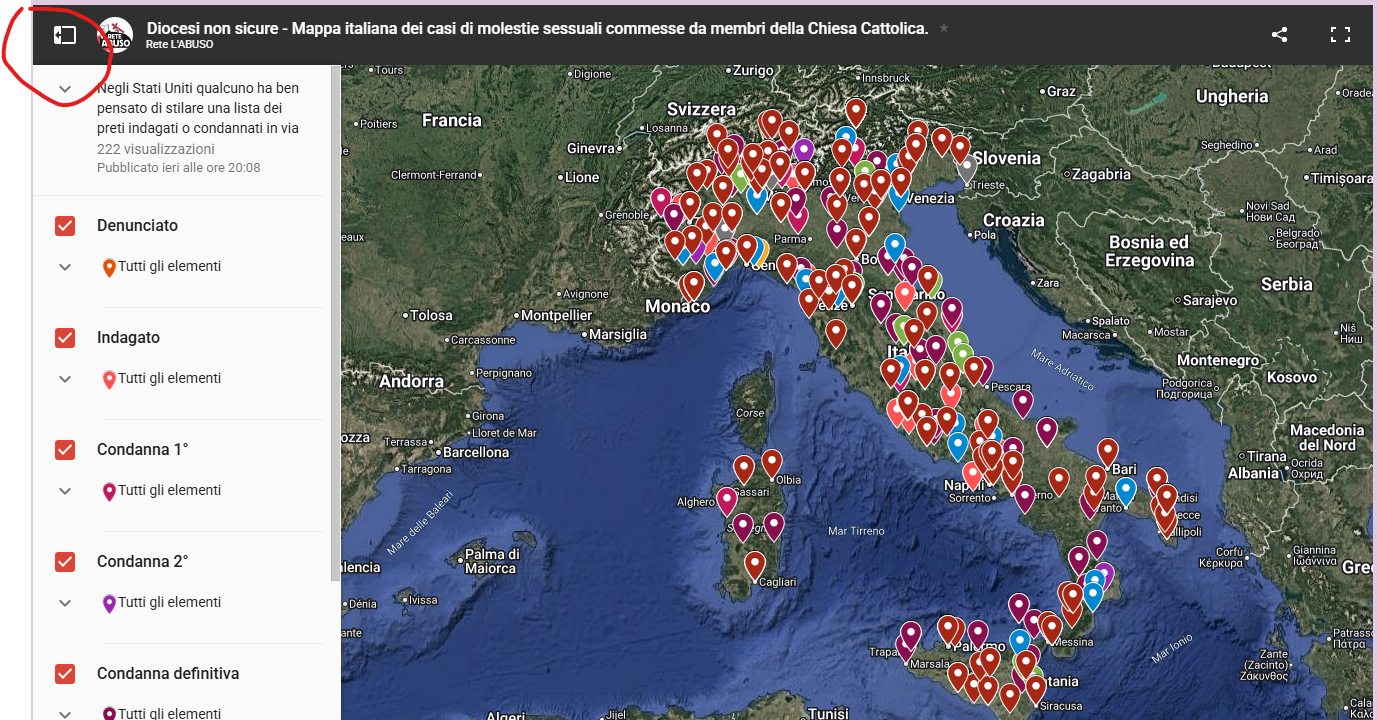Enter fullscreen map view
Screen dimensions: 1378x720
pos(1340,35)
